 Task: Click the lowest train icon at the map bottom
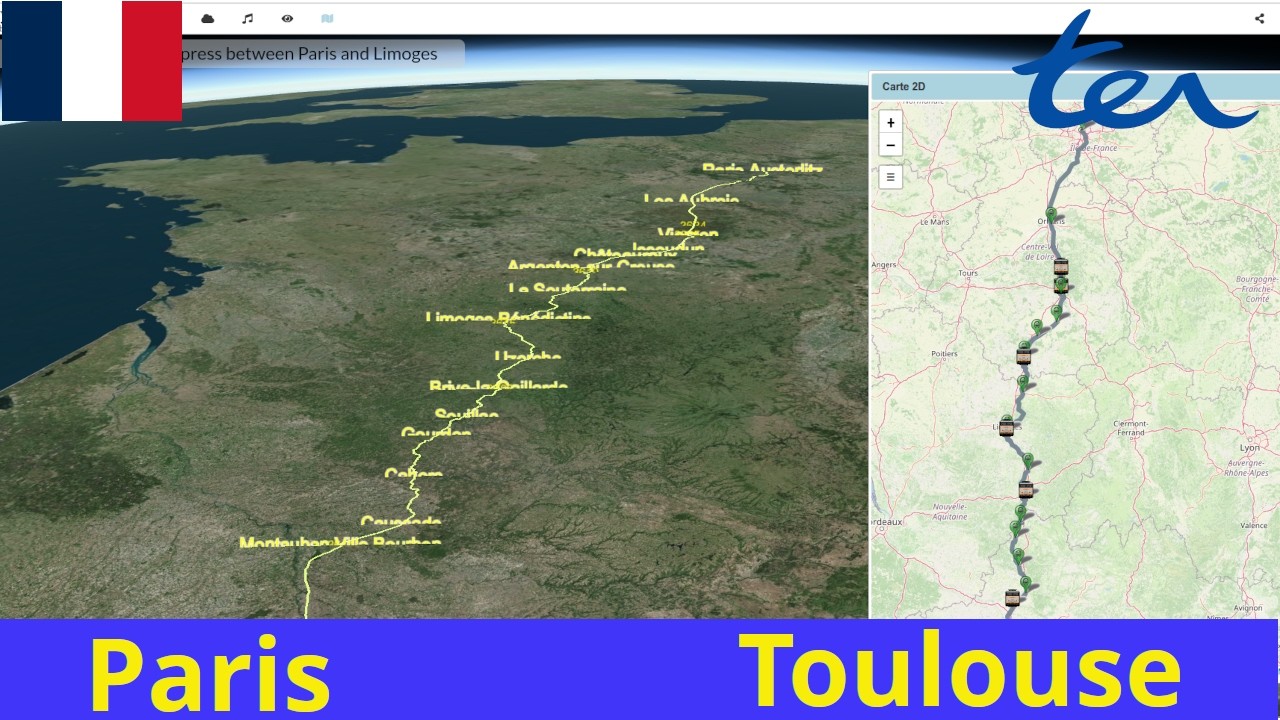(x=1012, y=598)
